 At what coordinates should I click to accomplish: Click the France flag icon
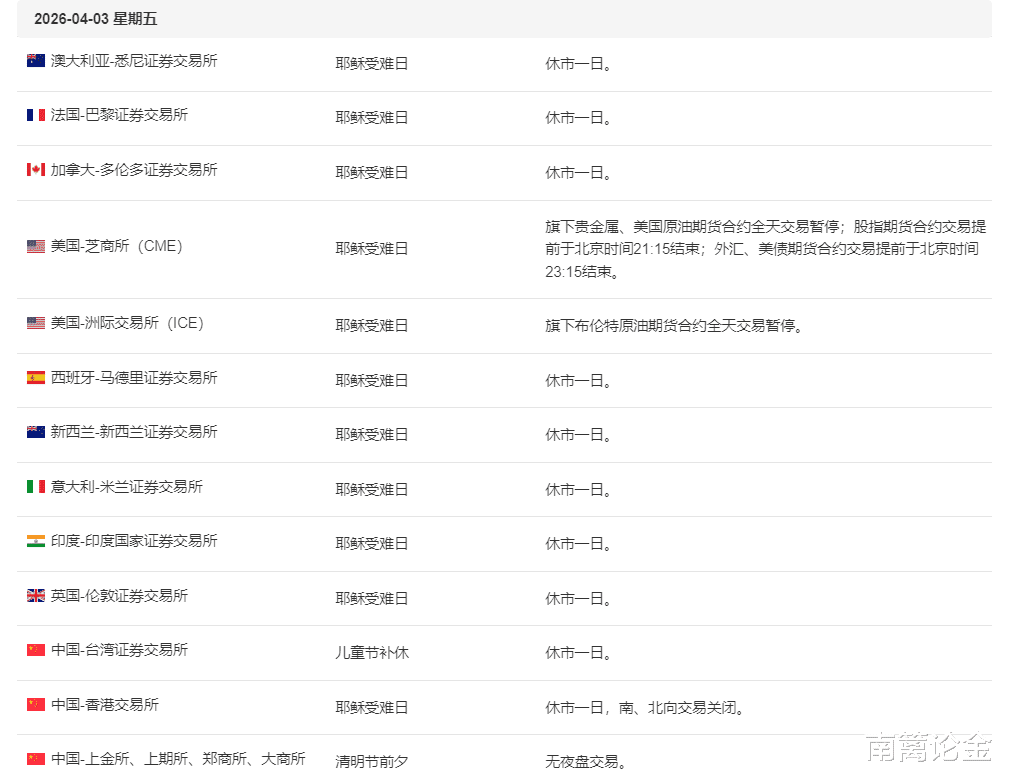pyautogui.click(x=35, y=115)
